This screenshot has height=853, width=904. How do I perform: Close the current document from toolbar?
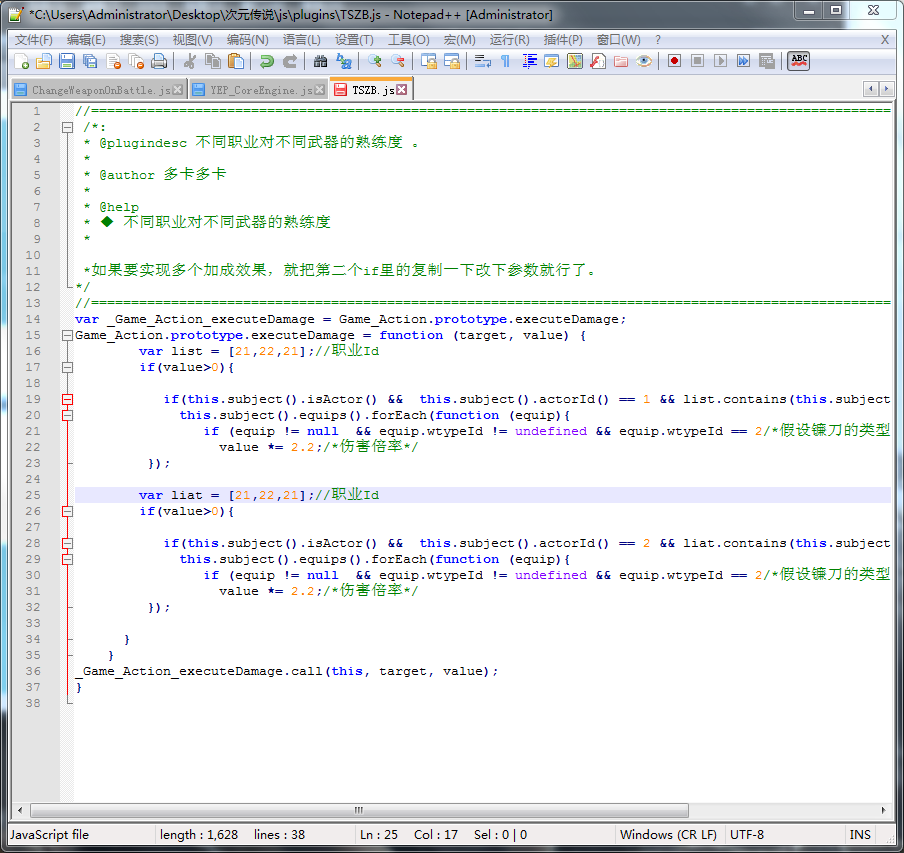(114, 61)
